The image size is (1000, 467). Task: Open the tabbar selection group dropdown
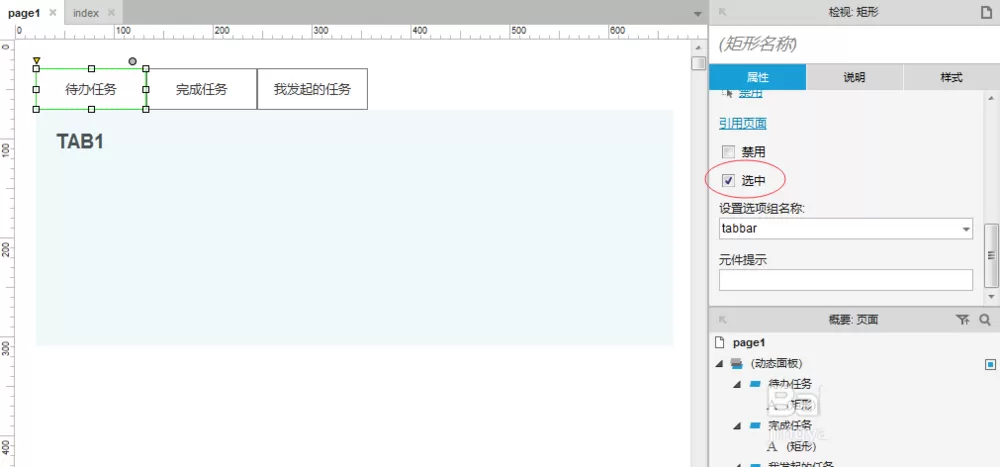coord(966,228)
